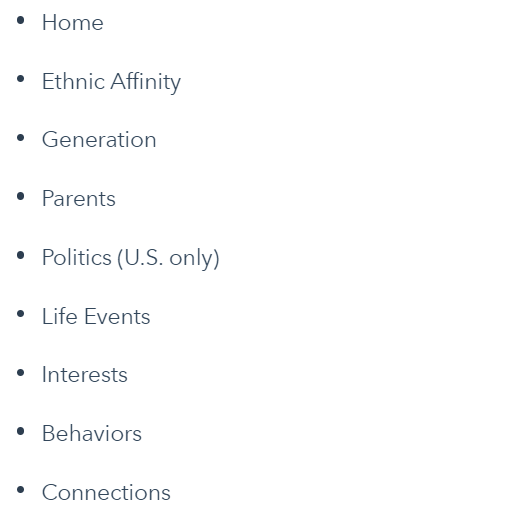Screen dimensions: 521x515
Task: Select the bullet next to Generation
Action: 20,138
